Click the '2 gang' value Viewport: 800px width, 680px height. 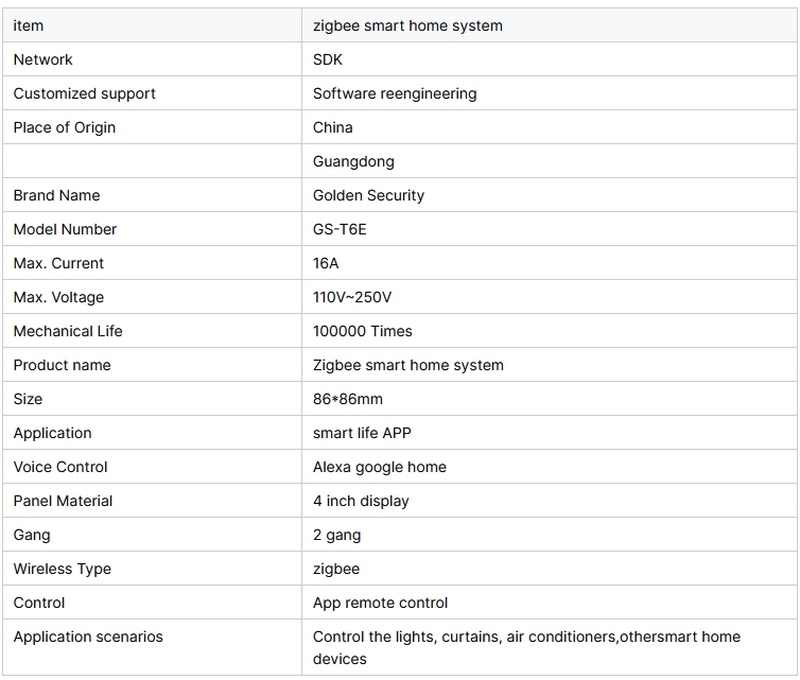click(x=336, y=535)
